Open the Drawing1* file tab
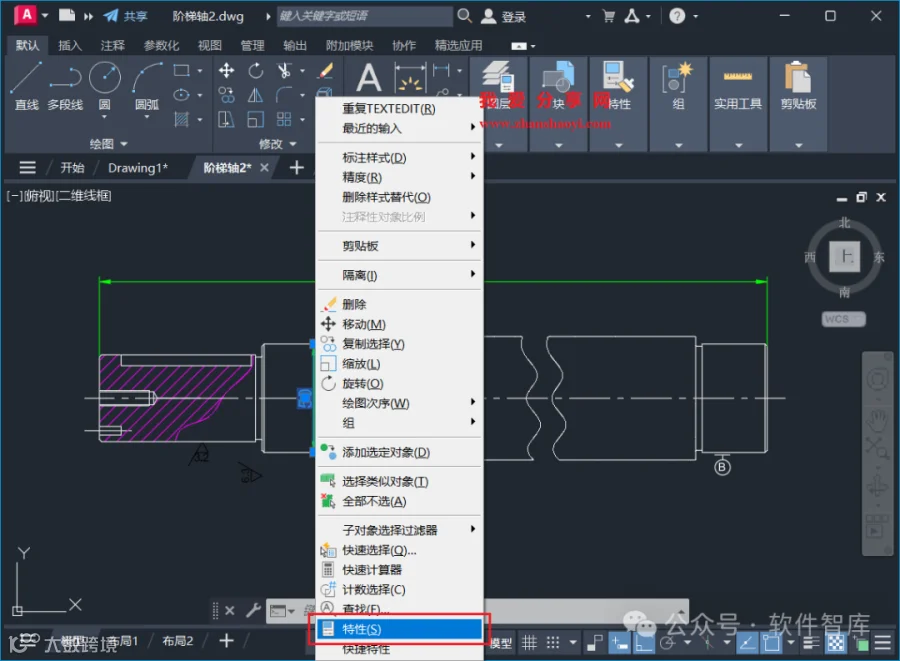 click(x=138, y=168)
